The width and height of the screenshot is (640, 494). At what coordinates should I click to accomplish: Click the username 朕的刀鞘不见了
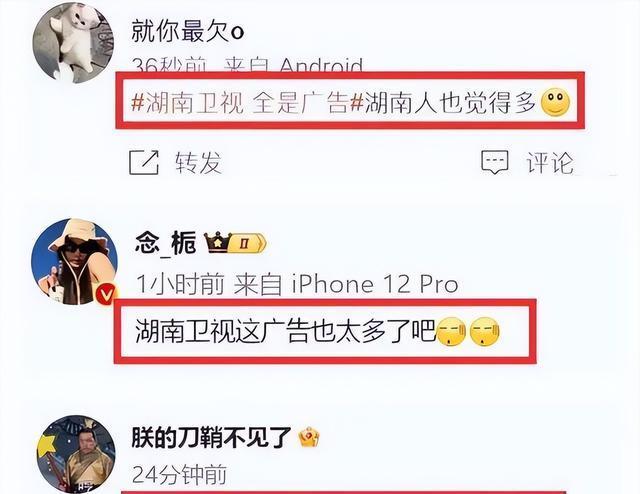[x=211, y=437]
